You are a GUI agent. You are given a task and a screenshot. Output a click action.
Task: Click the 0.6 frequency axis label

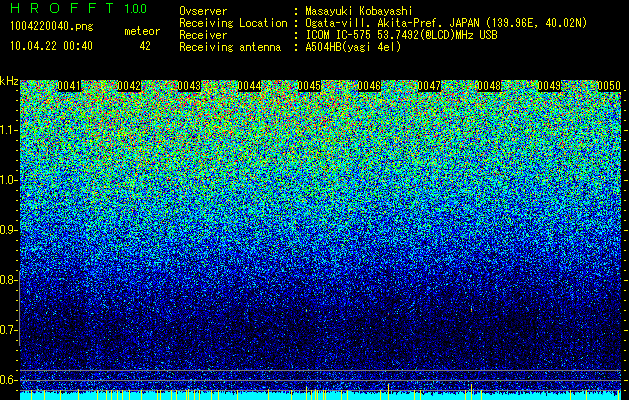(9, 380)
